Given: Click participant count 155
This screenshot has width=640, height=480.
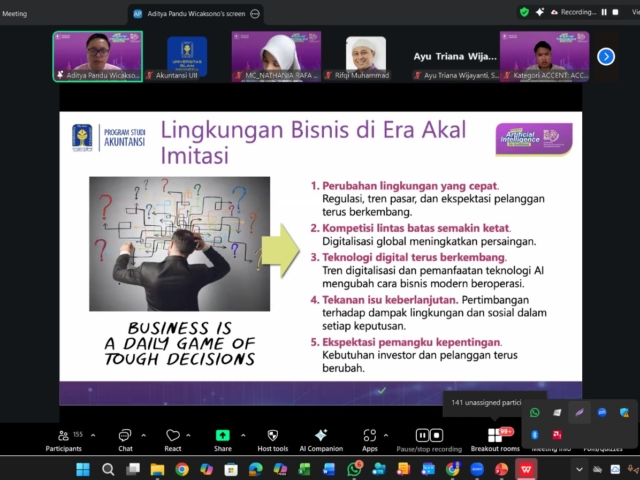Looking at the screenshot, I should (78, 434).
